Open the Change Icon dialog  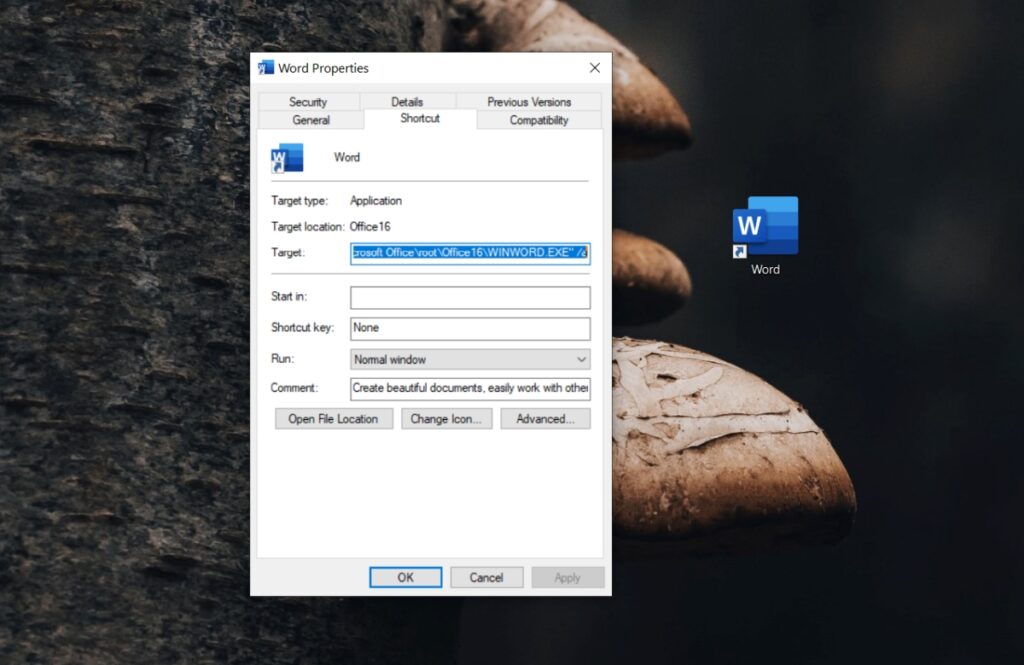coord(446,418)
